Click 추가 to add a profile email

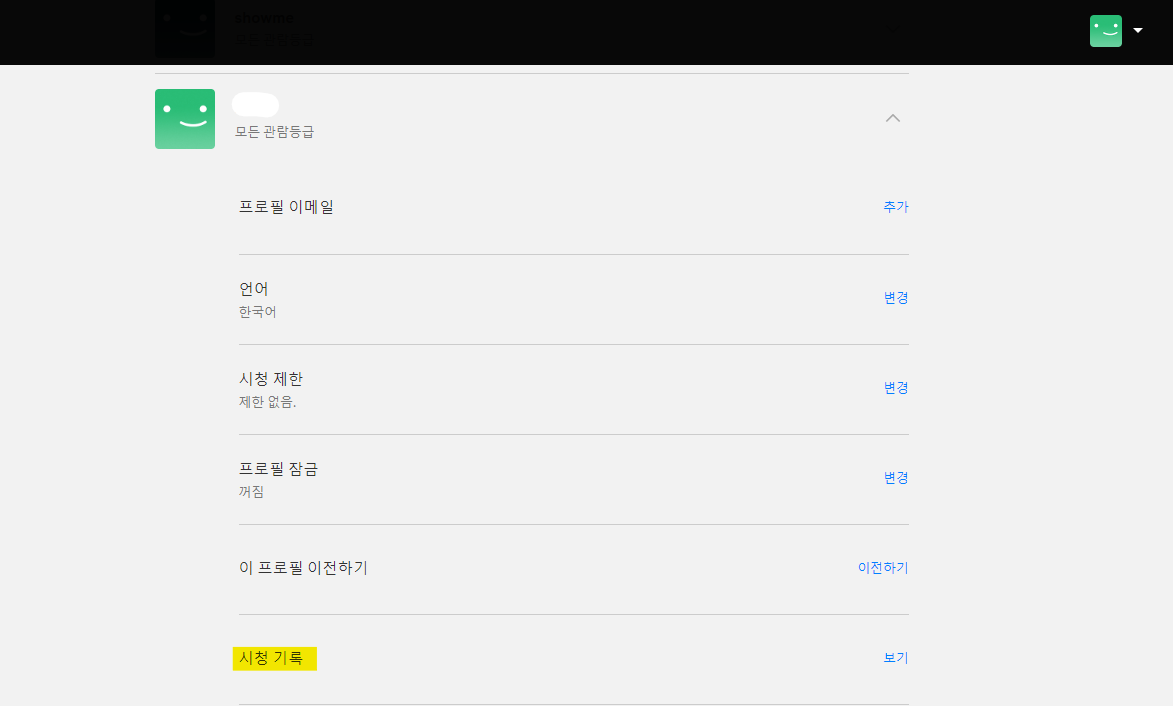(895, 206)
